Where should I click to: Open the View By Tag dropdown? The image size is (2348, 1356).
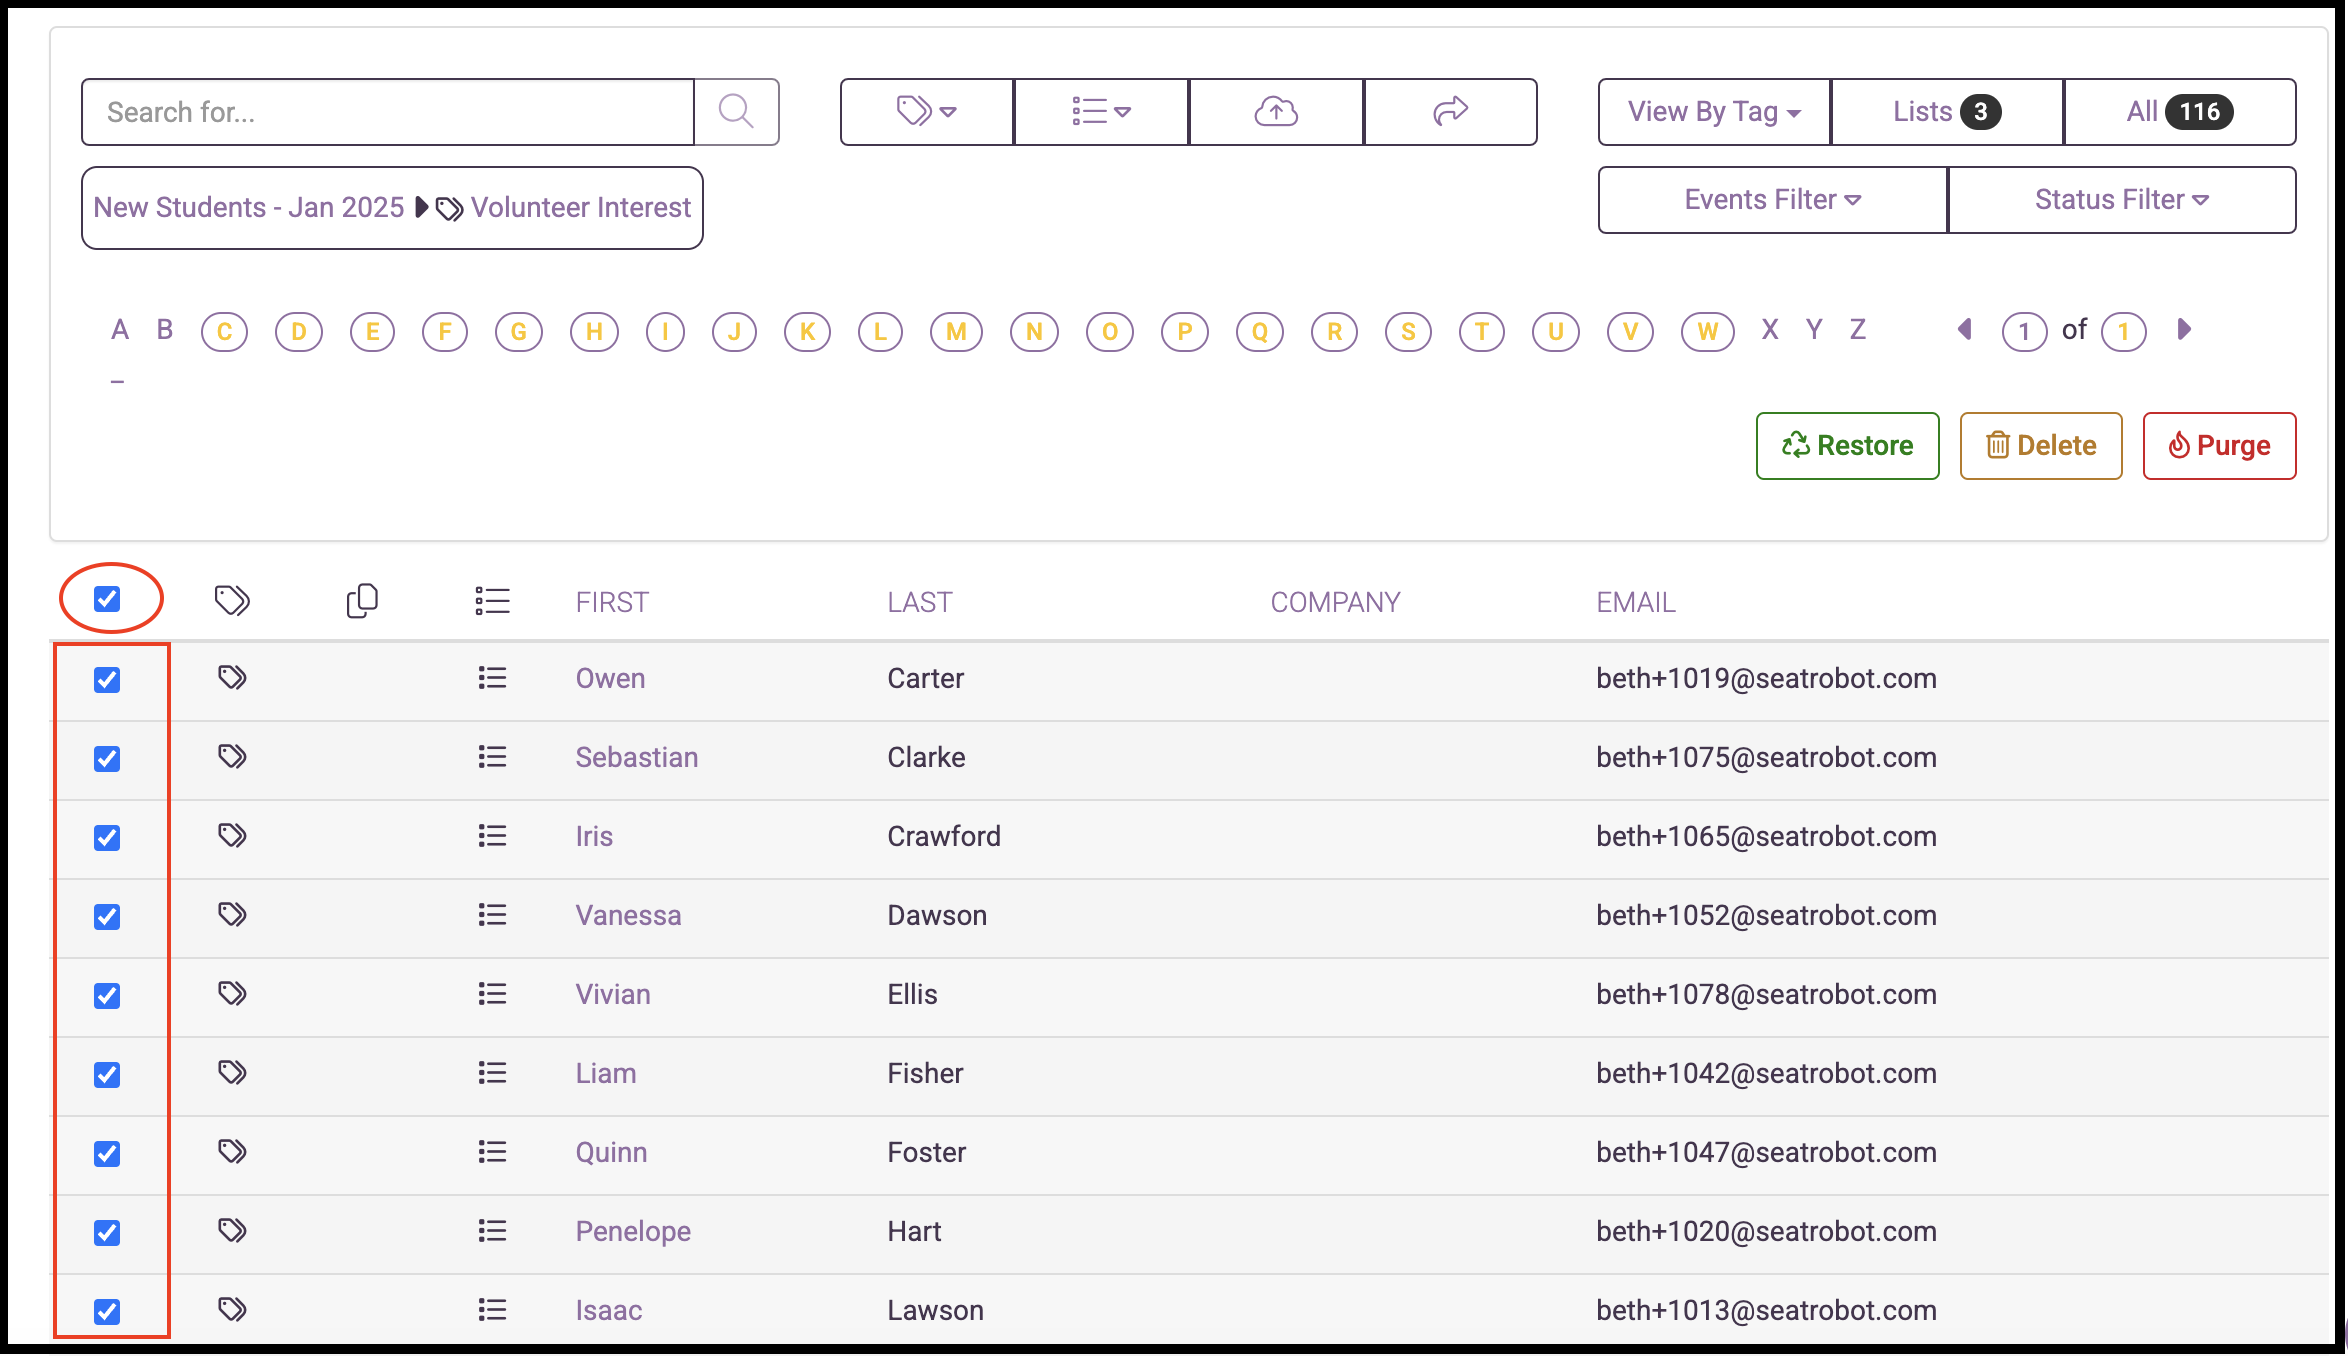tap(1714, 111)
